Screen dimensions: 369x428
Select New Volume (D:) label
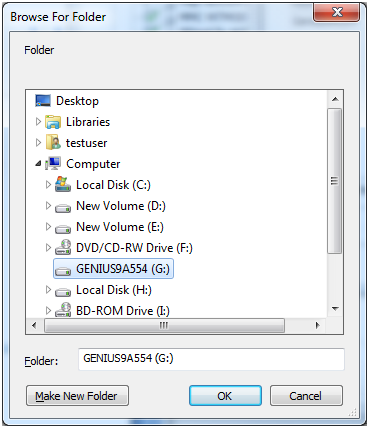click(121, 206)
